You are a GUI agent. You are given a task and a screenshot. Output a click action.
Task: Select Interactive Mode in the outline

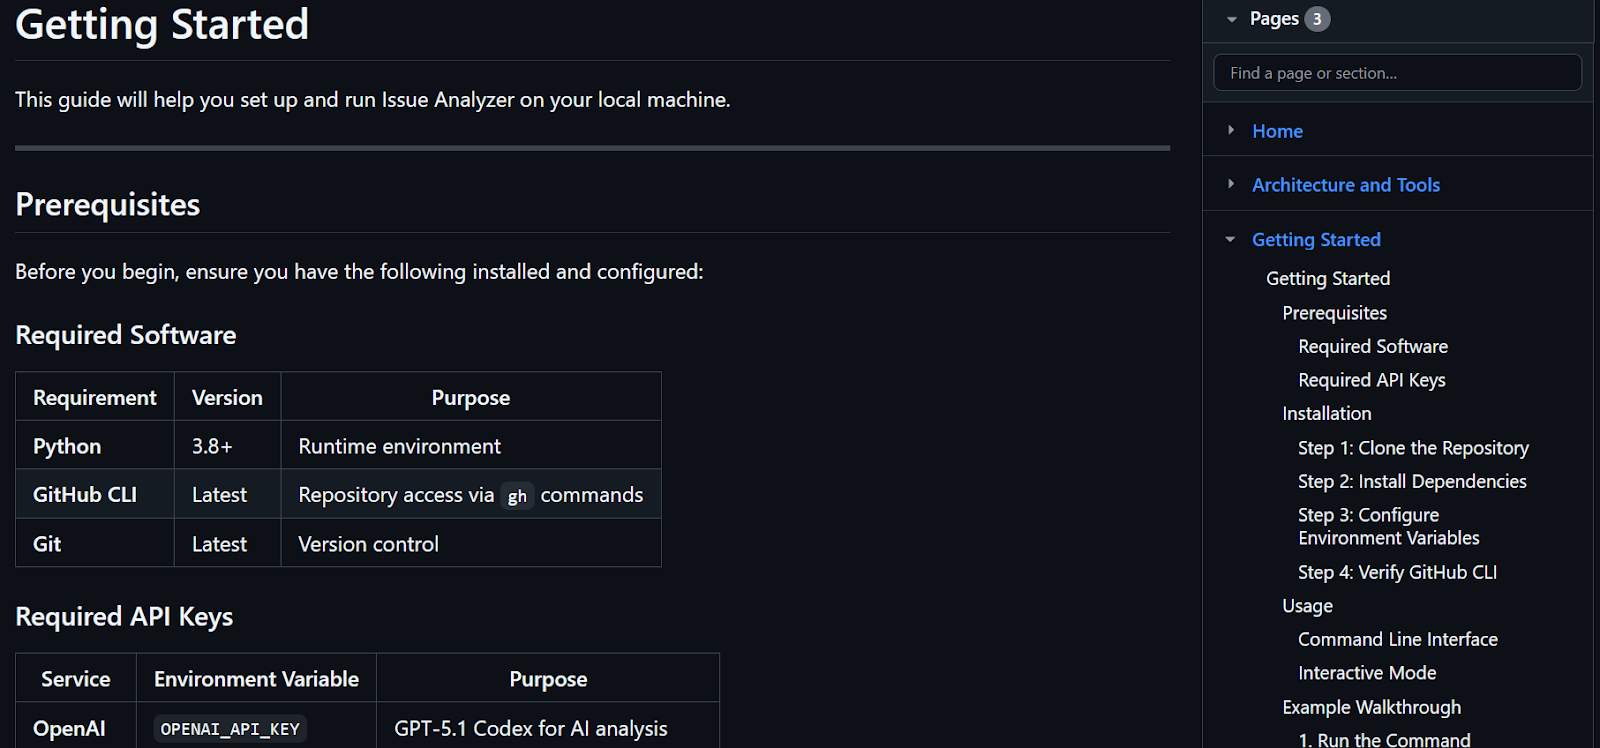tap(1367, 672)
